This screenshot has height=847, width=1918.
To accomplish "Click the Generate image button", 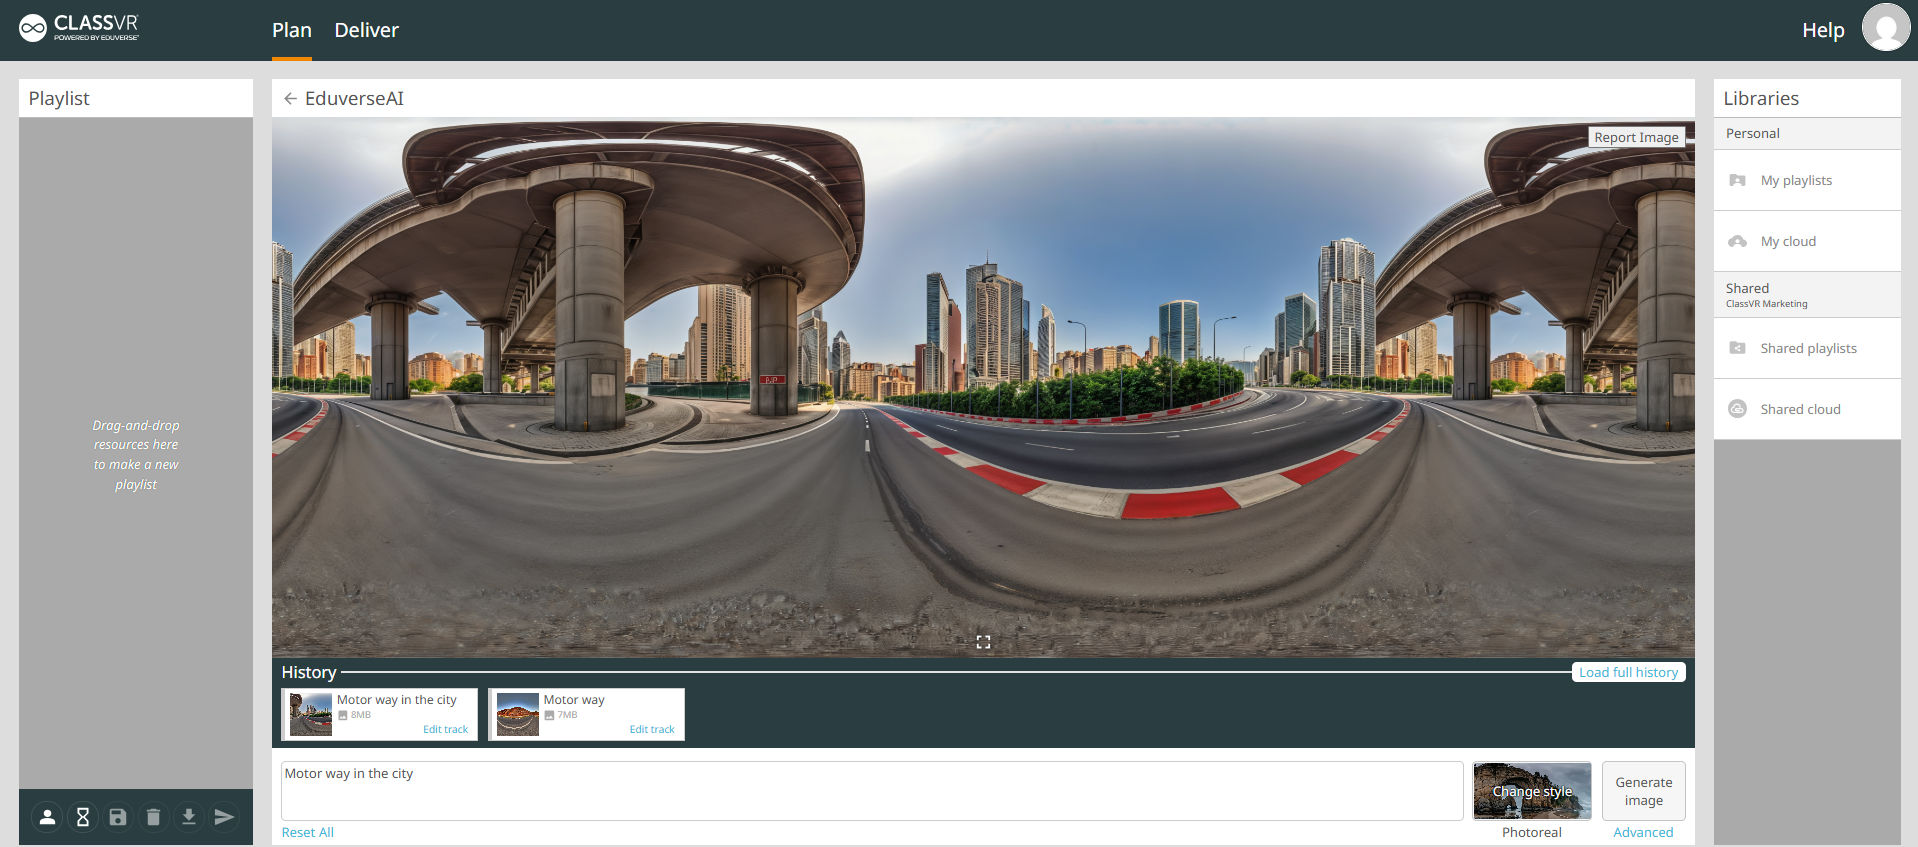I will [1643, 791].
